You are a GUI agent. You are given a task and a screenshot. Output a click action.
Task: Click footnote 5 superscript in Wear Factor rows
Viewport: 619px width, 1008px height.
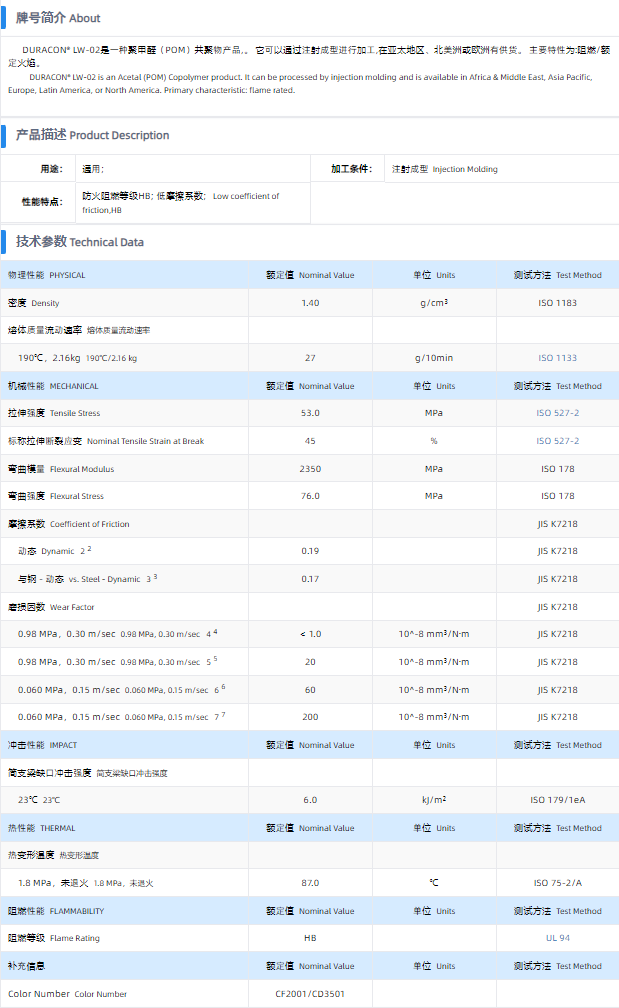[x=215, y=660]
